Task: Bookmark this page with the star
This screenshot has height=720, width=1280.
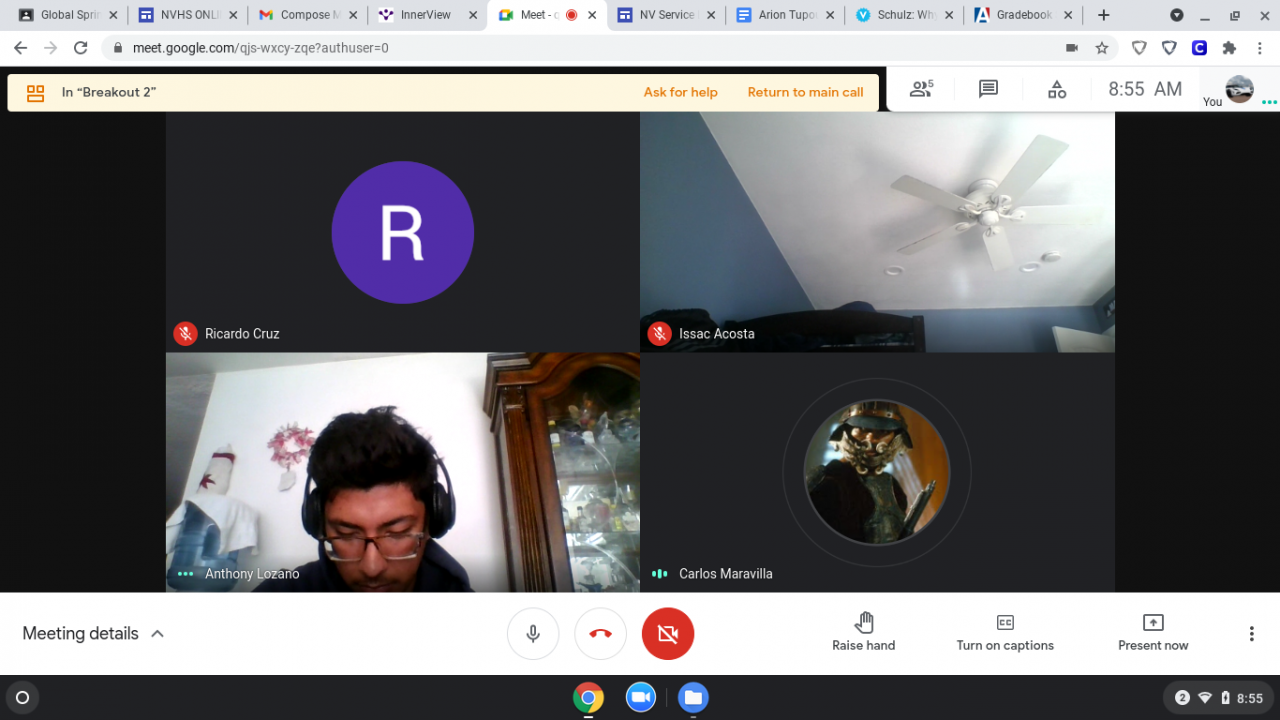Action: point(1102,47)
